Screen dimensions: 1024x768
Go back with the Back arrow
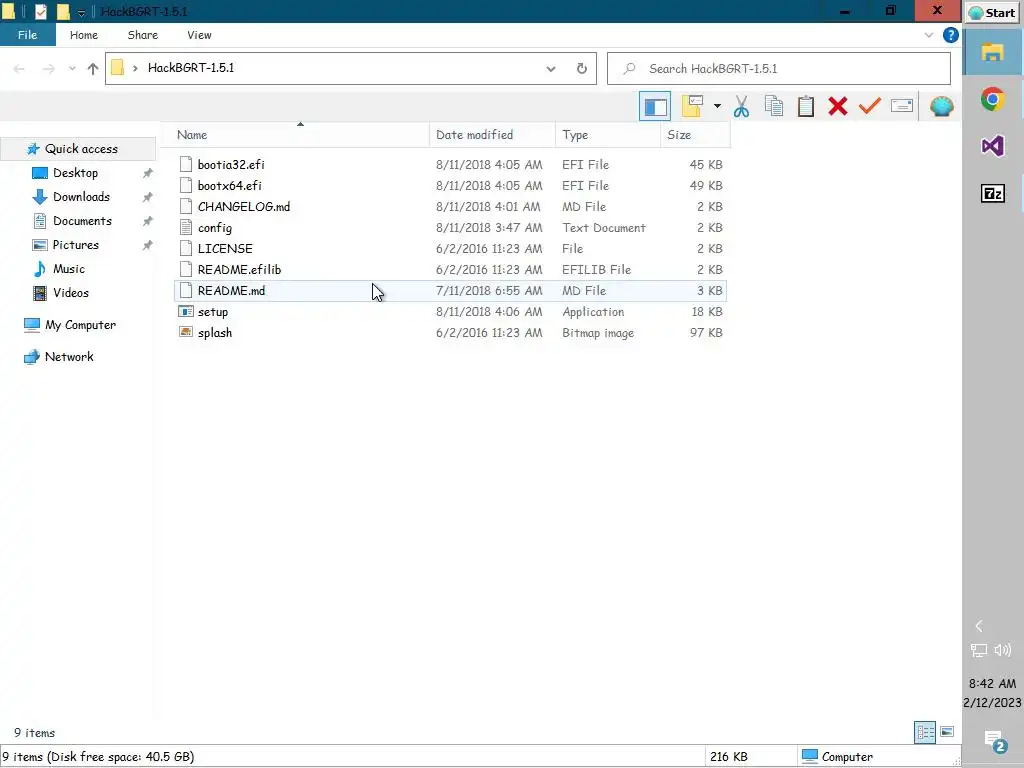[x=19, y=69]
